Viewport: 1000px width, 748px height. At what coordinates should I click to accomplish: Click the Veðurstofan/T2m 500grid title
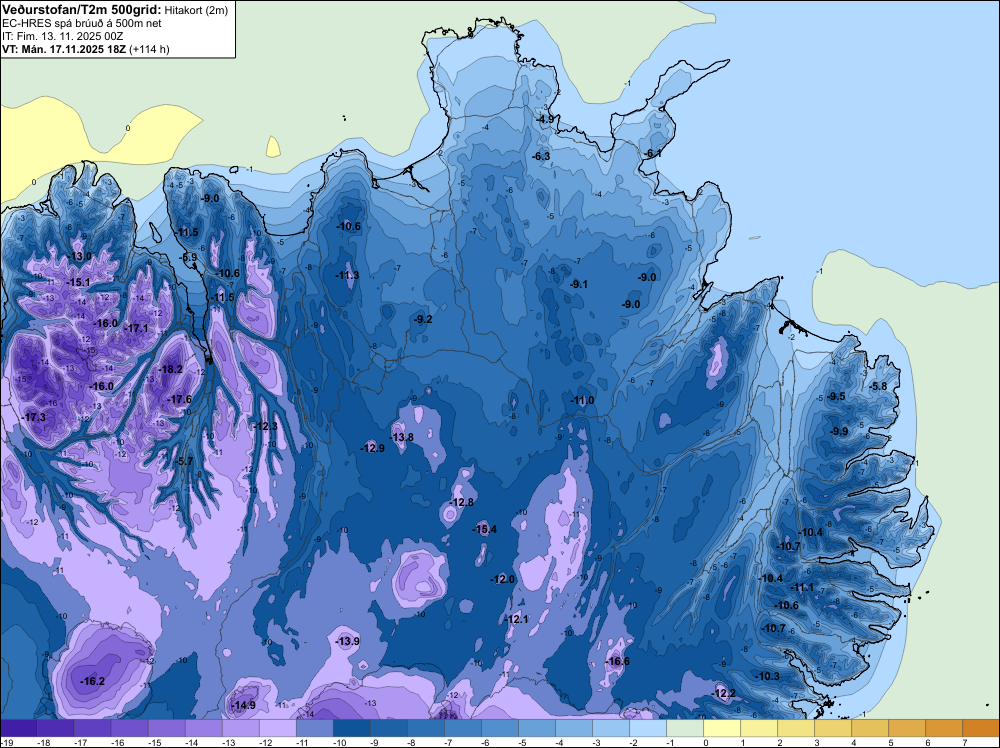(80, 9)
